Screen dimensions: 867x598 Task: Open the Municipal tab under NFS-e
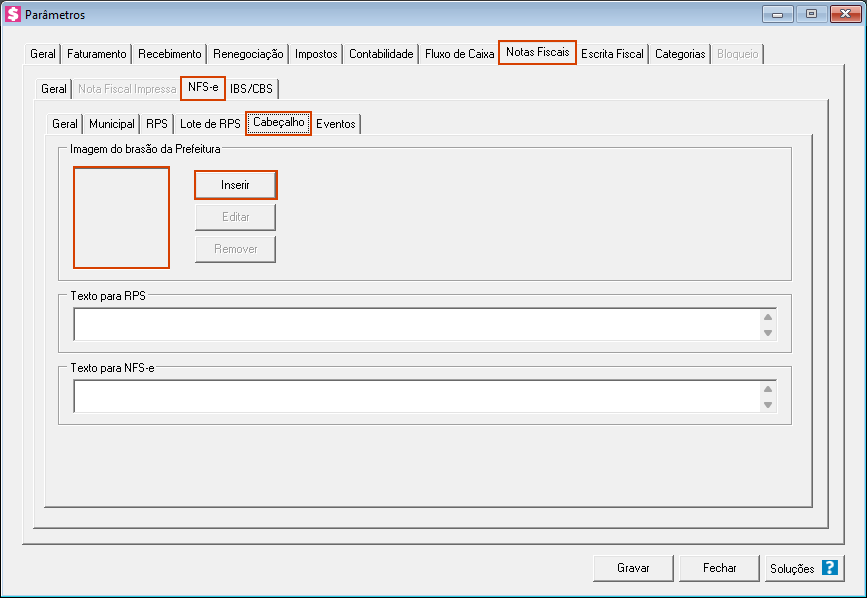coord(112,125)
